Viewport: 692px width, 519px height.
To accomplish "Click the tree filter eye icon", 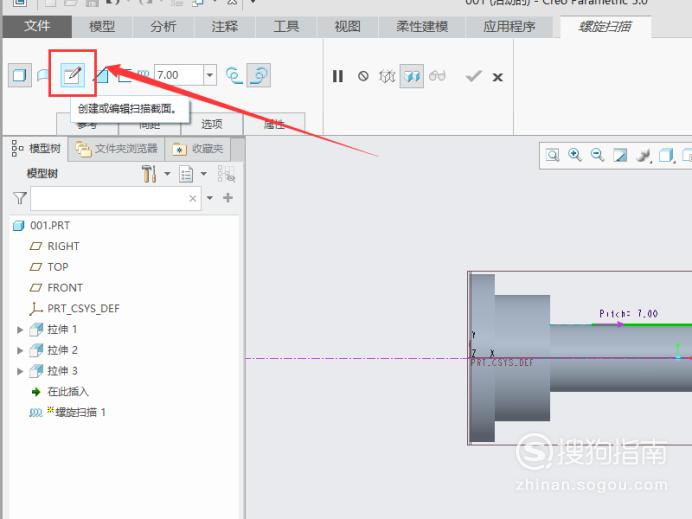I will (x=226, y=174).
